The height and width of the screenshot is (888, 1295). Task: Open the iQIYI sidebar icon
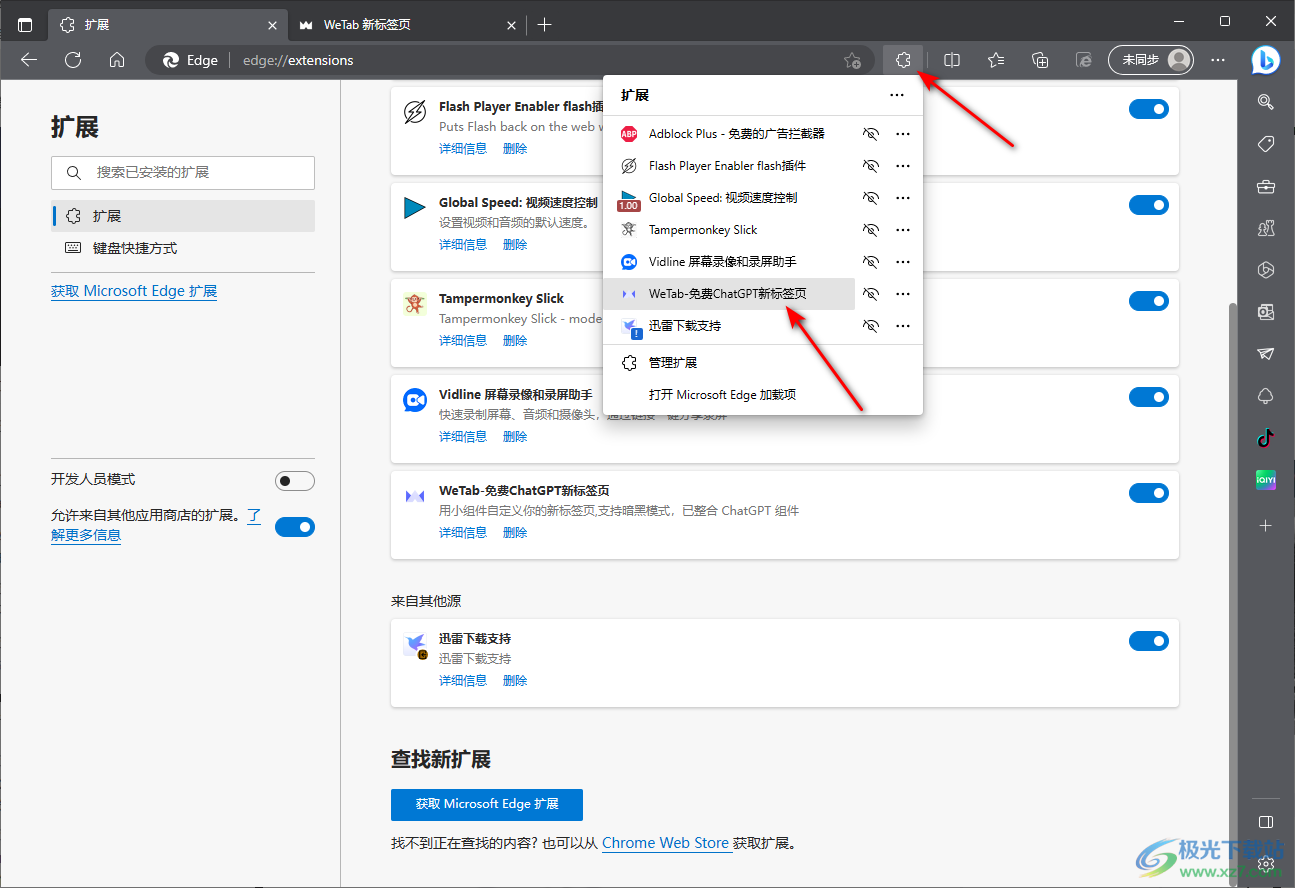(1266, 480)
